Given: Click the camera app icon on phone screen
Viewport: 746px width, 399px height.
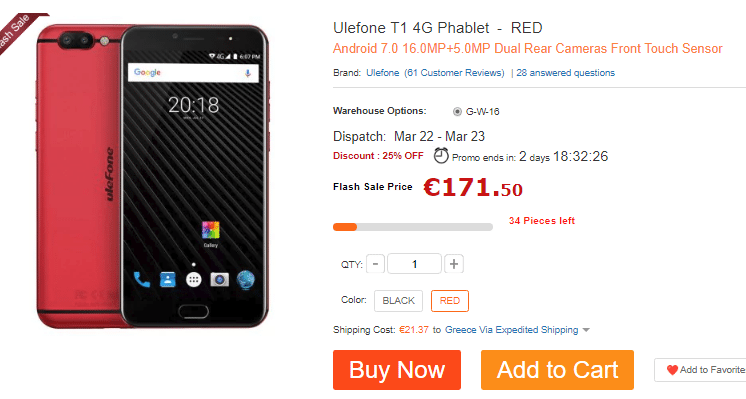Looking at the screenshot, I should tap(219, 280).
